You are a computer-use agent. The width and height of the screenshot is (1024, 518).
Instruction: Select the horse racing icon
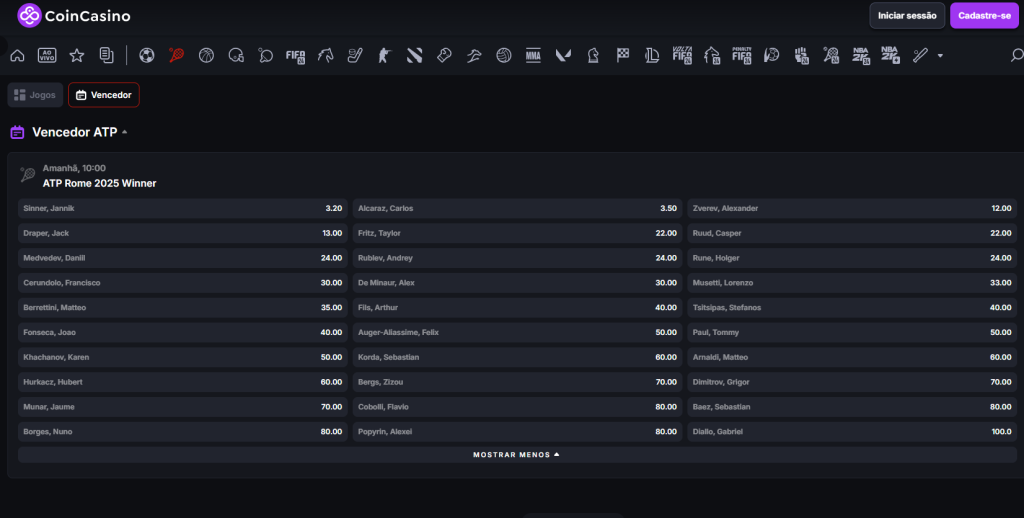325,56
